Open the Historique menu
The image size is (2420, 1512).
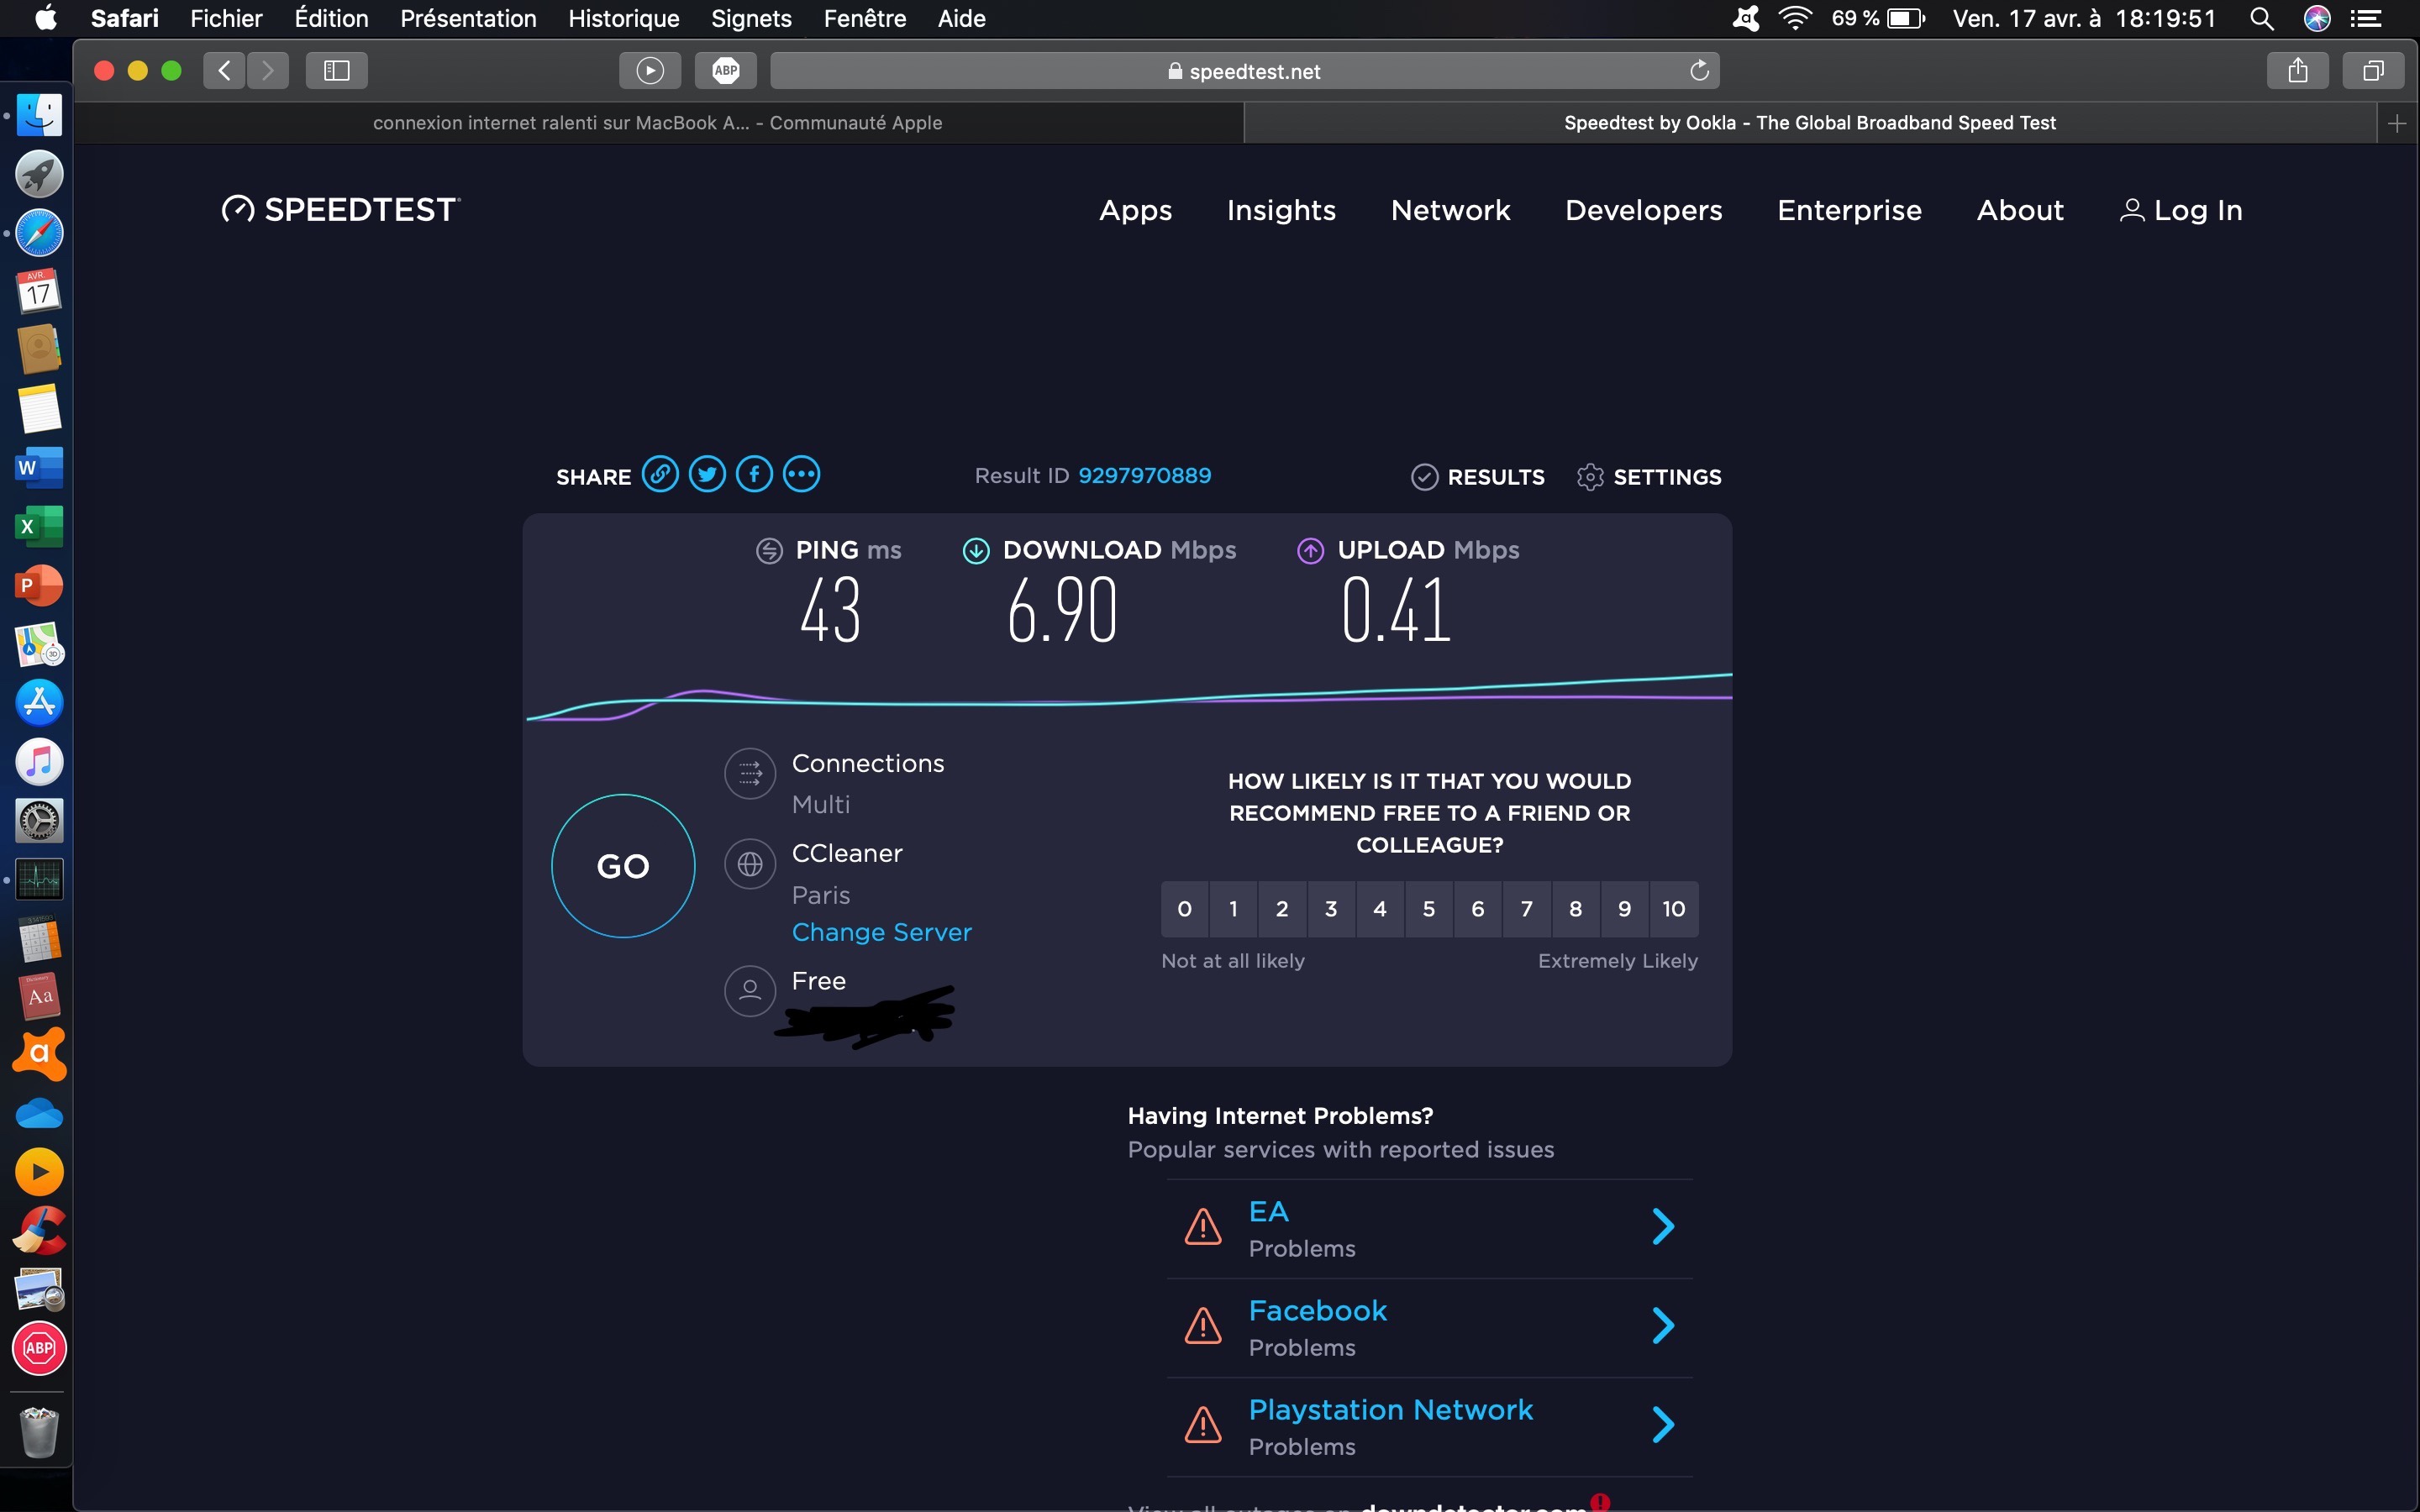coord(623,18)
